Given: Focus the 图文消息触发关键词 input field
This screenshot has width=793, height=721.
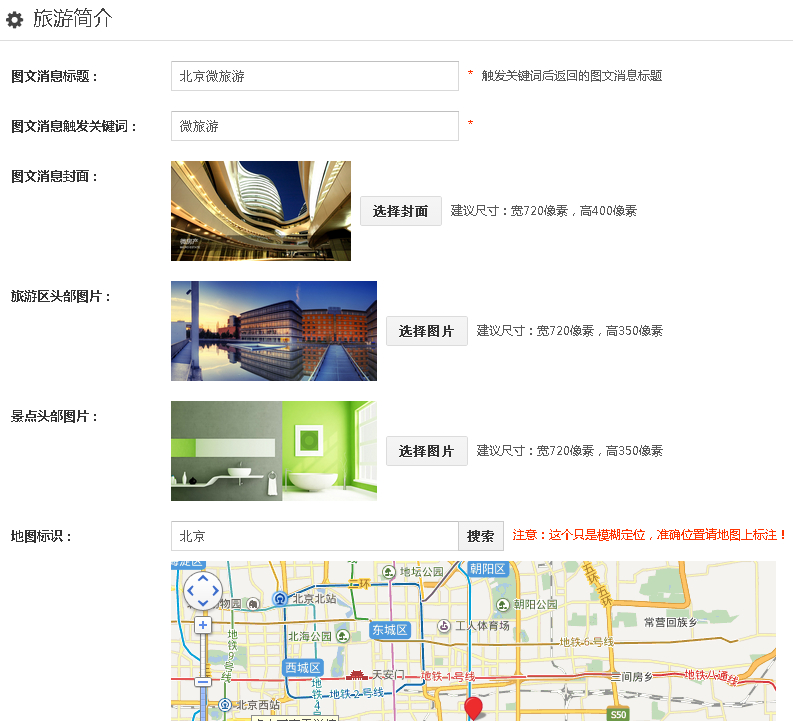Looking at the screenshot, I should (314, 126).
